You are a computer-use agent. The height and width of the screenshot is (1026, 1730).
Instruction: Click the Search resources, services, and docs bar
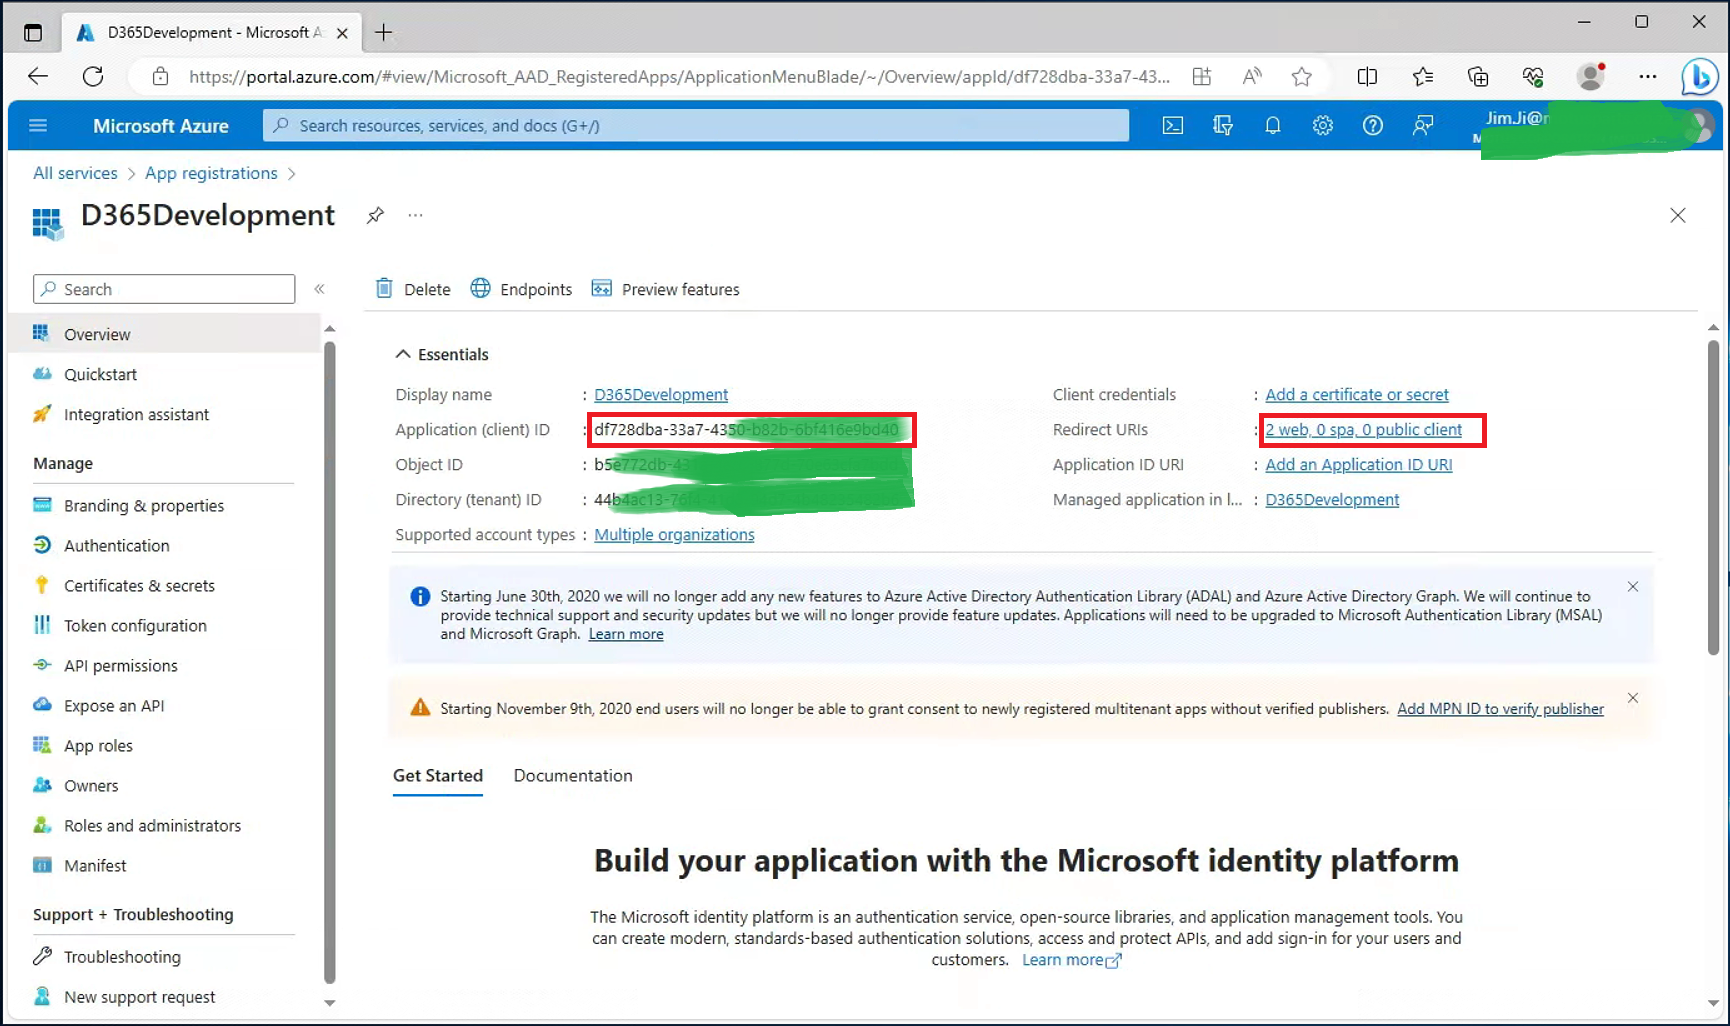[x=696, y=126]
